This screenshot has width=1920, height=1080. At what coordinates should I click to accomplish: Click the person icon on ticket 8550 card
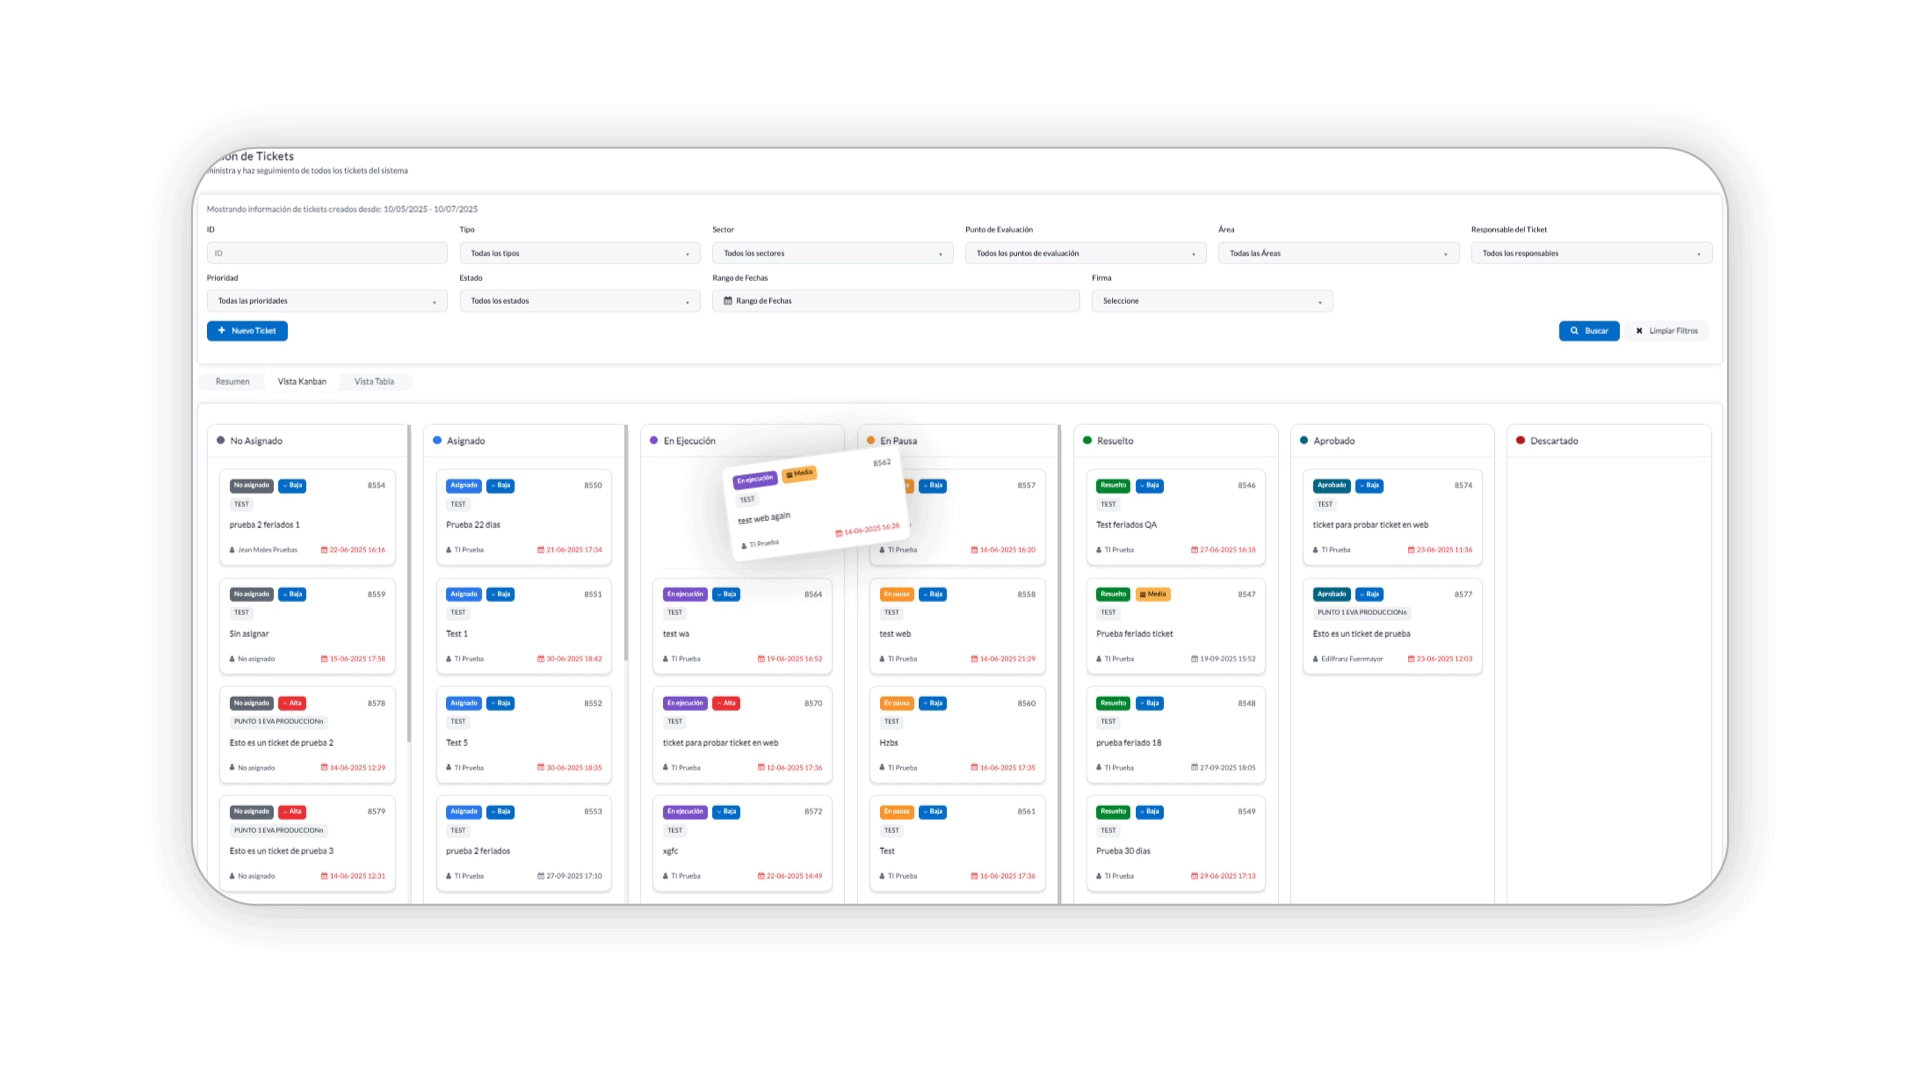coord(449,550)
